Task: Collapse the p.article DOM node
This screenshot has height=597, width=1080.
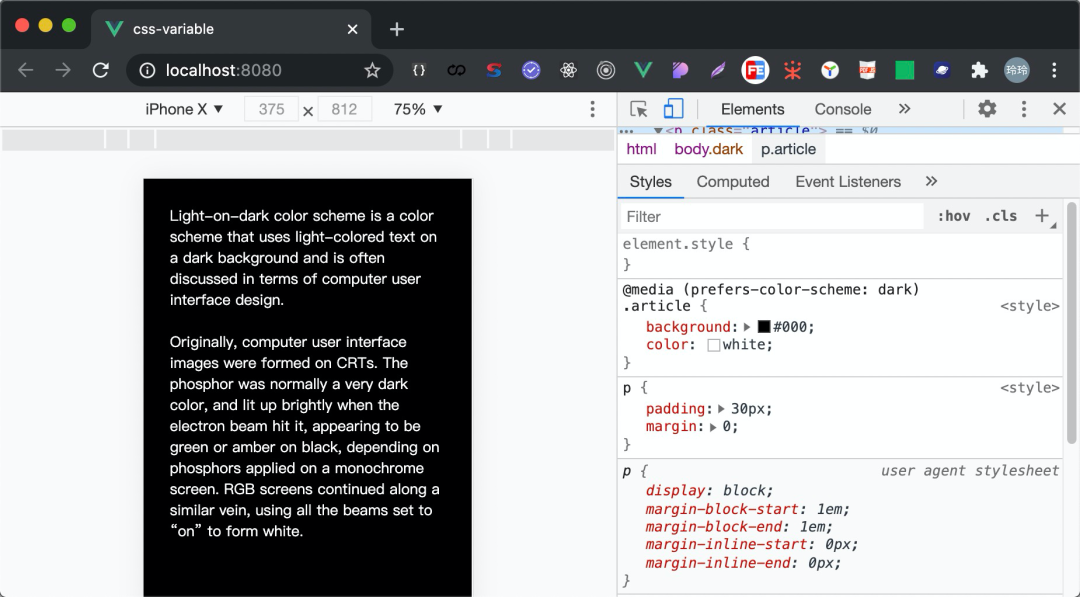Action: coord(658,130)
